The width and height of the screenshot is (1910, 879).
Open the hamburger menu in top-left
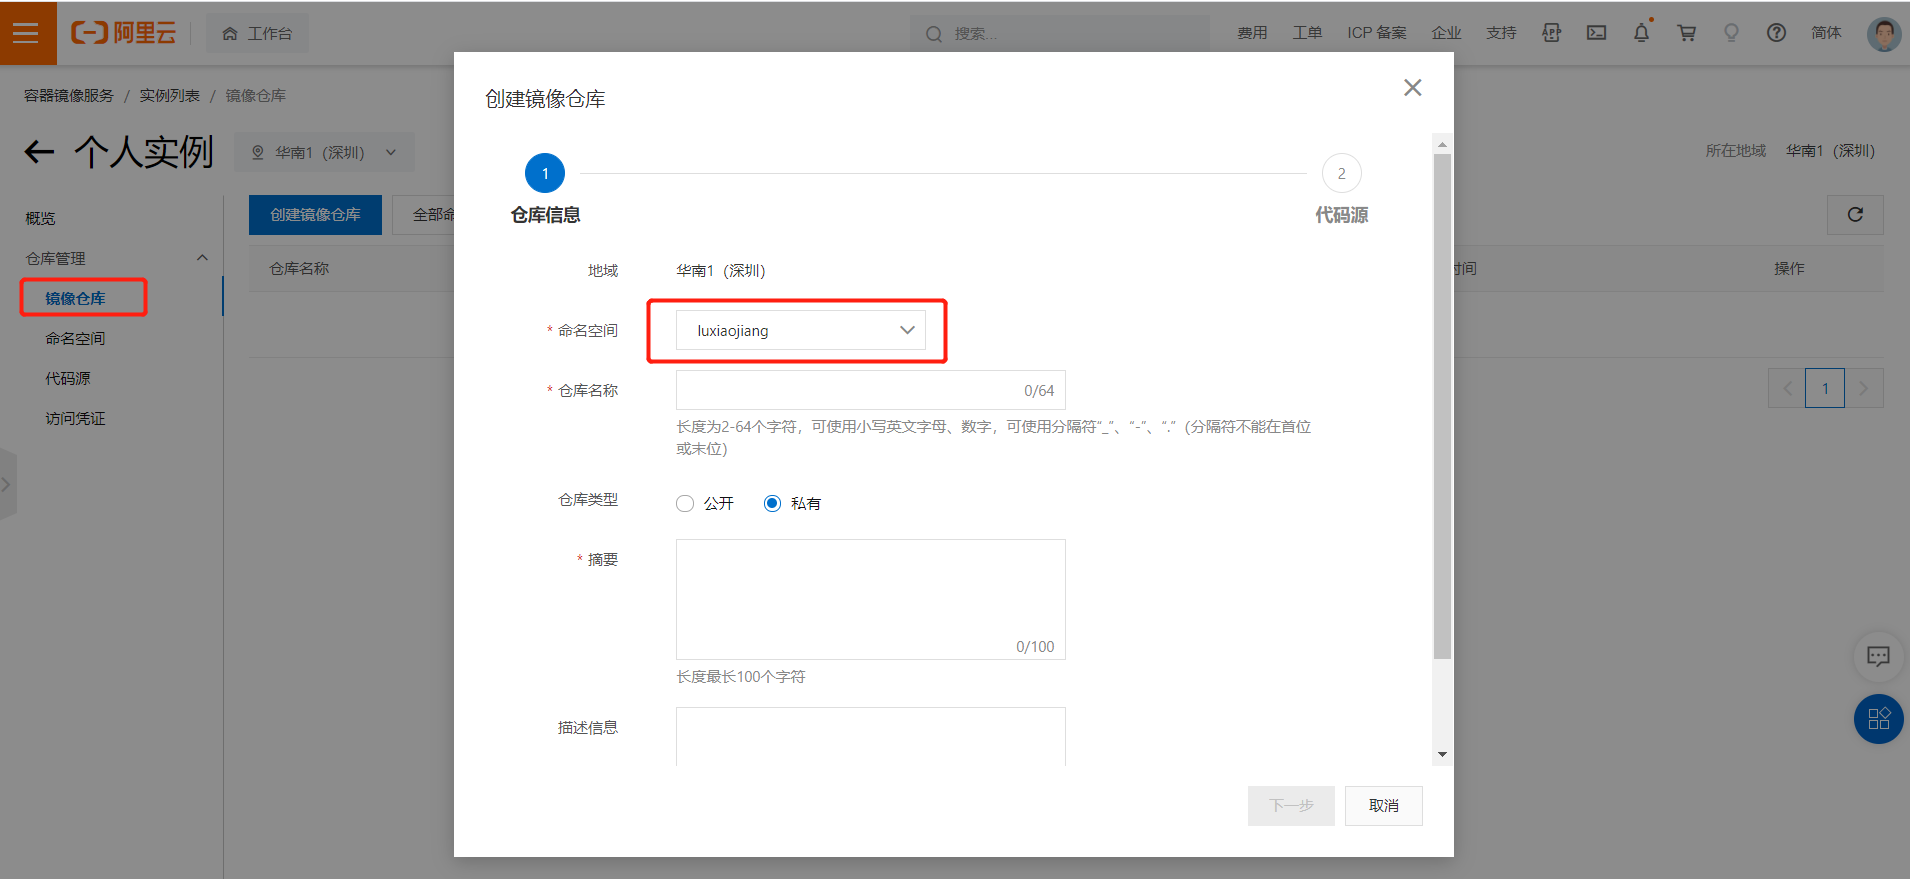(x=27, y=33)
